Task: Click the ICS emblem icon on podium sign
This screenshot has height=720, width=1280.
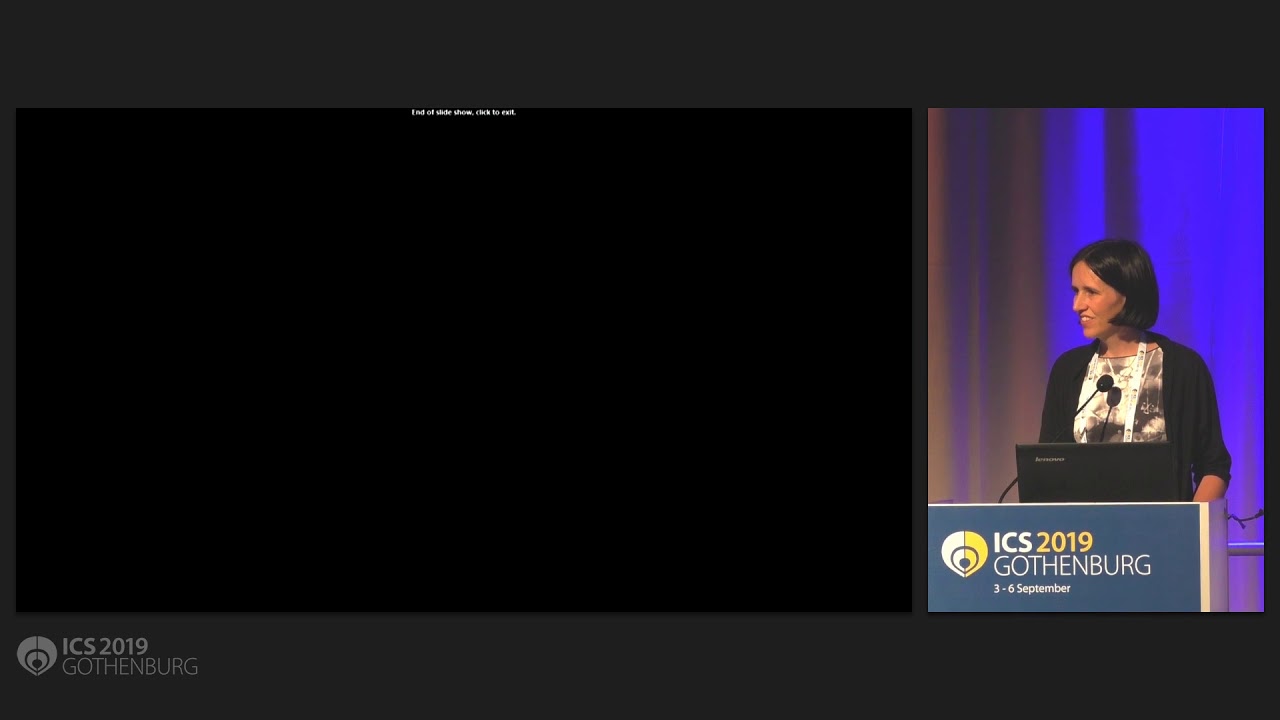Action: 964,554
